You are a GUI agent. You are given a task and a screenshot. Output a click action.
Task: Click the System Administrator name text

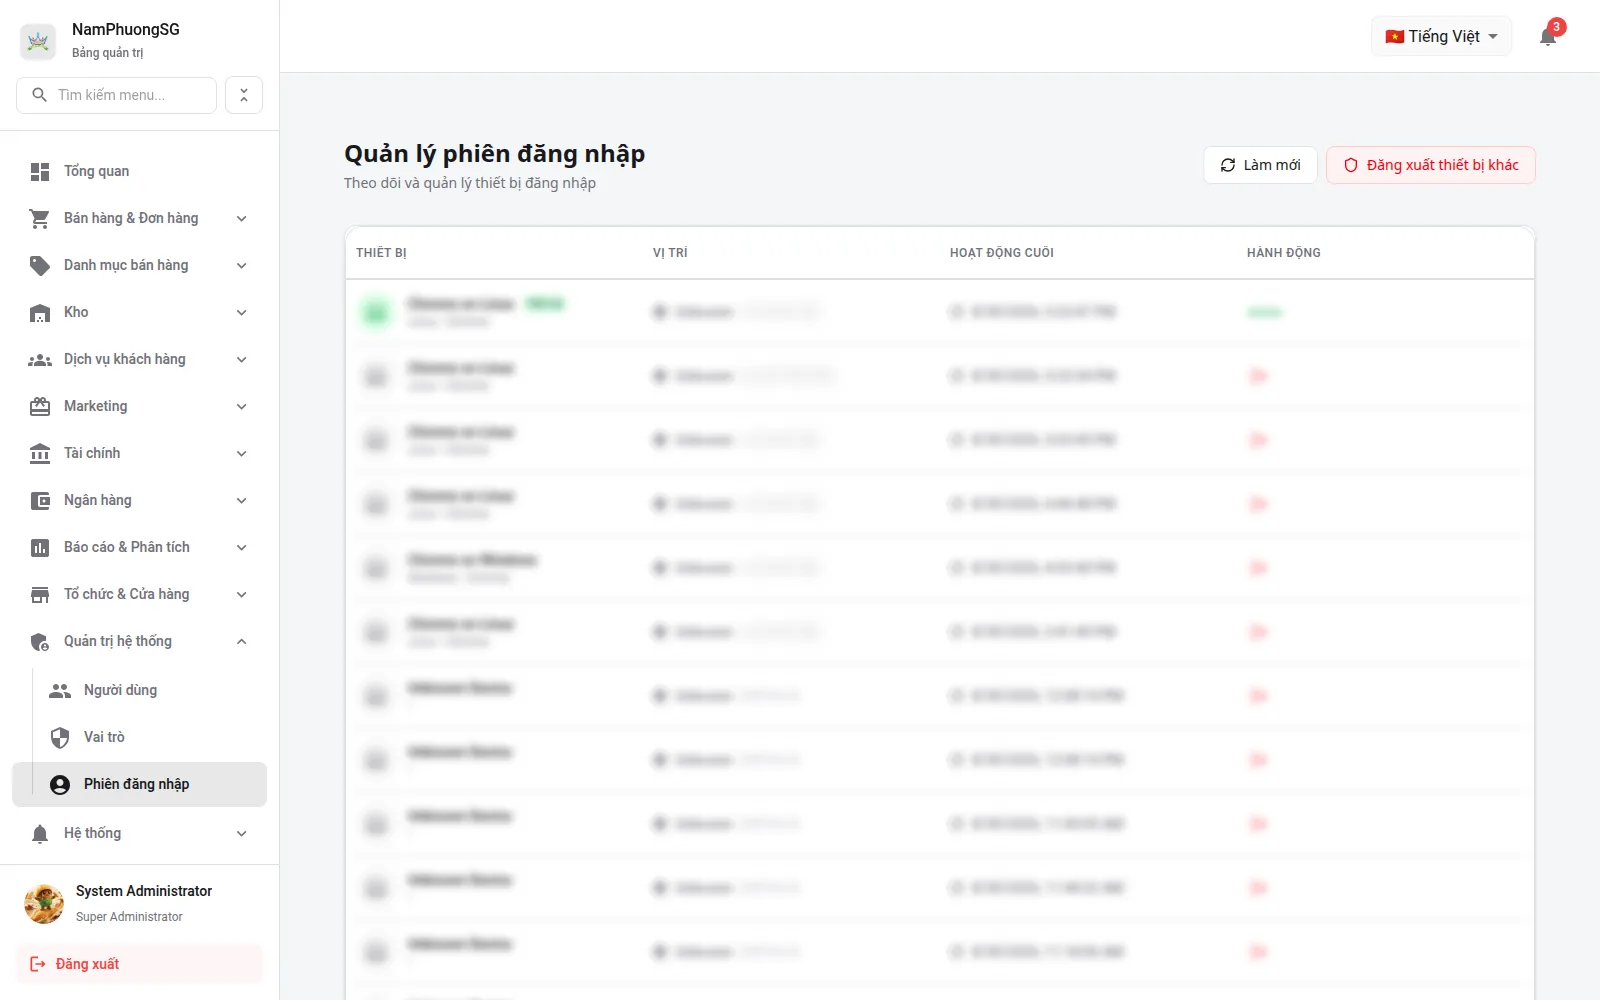[x=144, y=891]
